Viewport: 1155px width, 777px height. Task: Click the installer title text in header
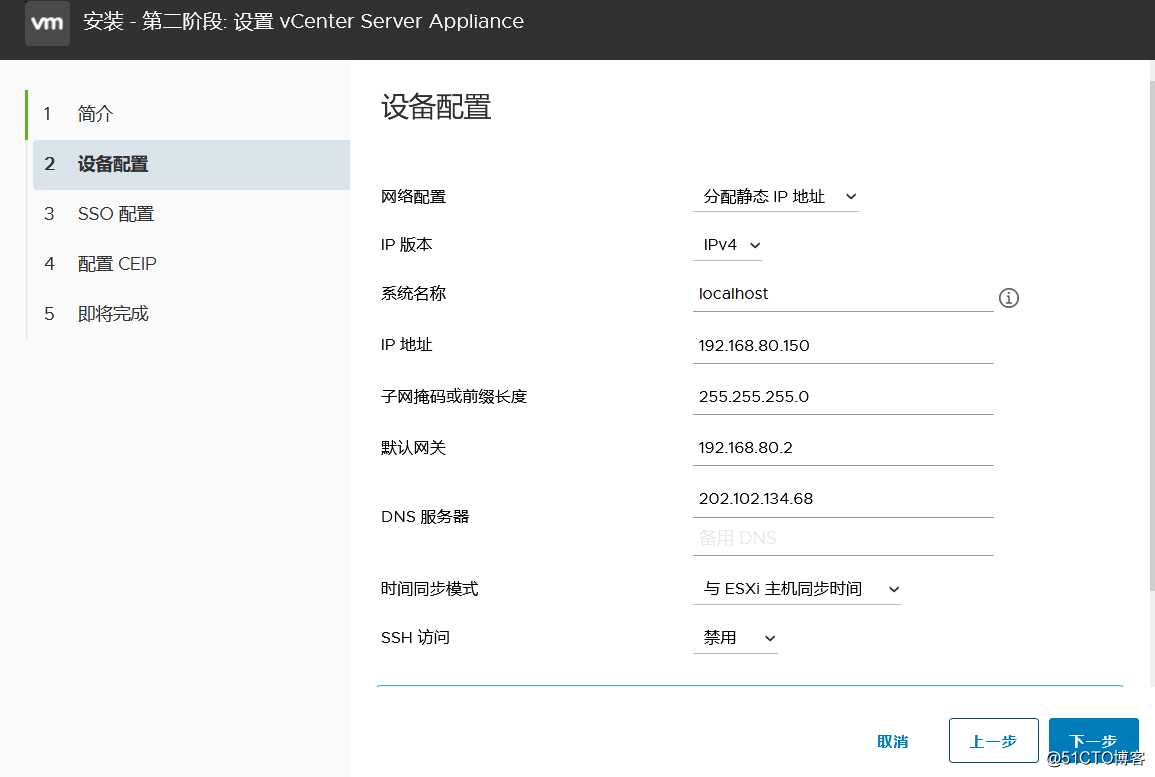coord(303,21)
